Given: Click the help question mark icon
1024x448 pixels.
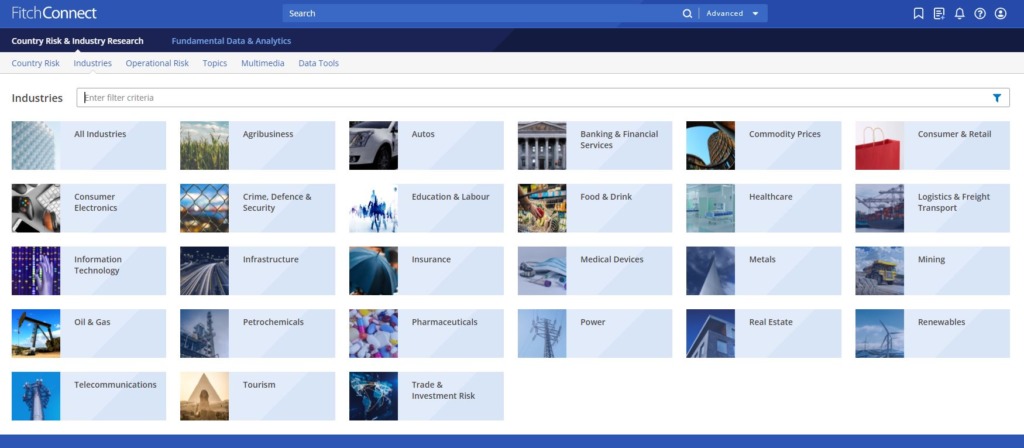Looking at the screenshot, I should coord(980,14).
